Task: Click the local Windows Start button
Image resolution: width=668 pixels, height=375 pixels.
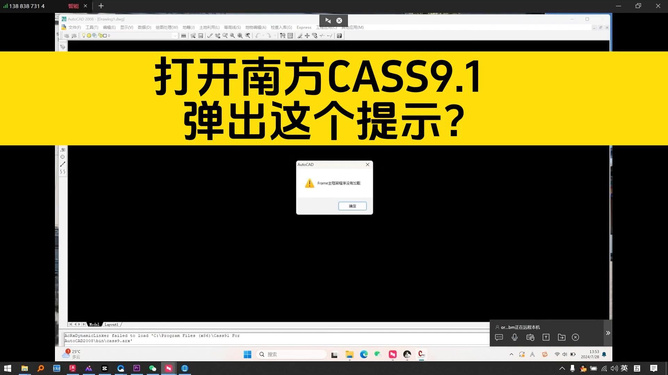Action: tap(7, 368)
